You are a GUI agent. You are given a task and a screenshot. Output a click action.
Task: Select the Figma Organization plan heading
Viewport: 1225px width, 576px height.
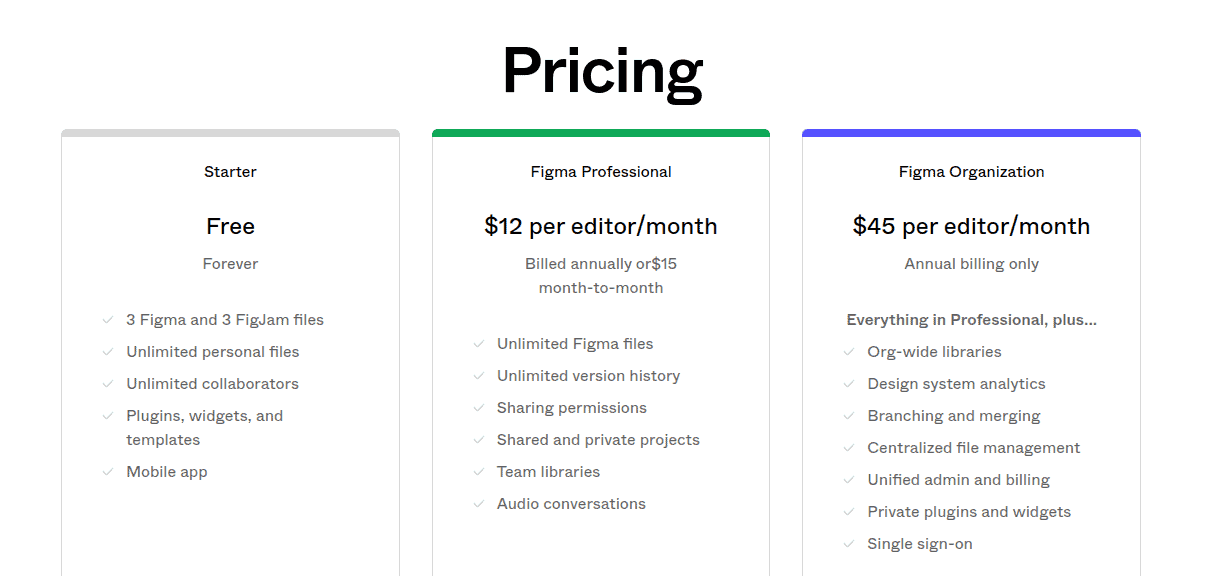[971, 172]
